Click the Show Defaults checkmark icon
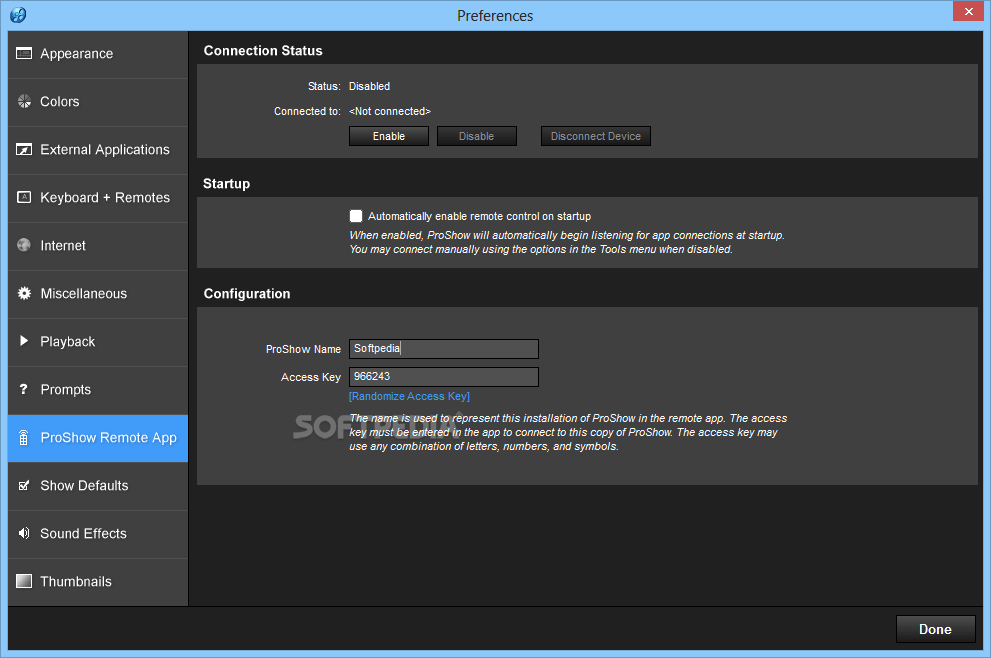The height and width of the screenshot is (658, 991). [24, 485]
